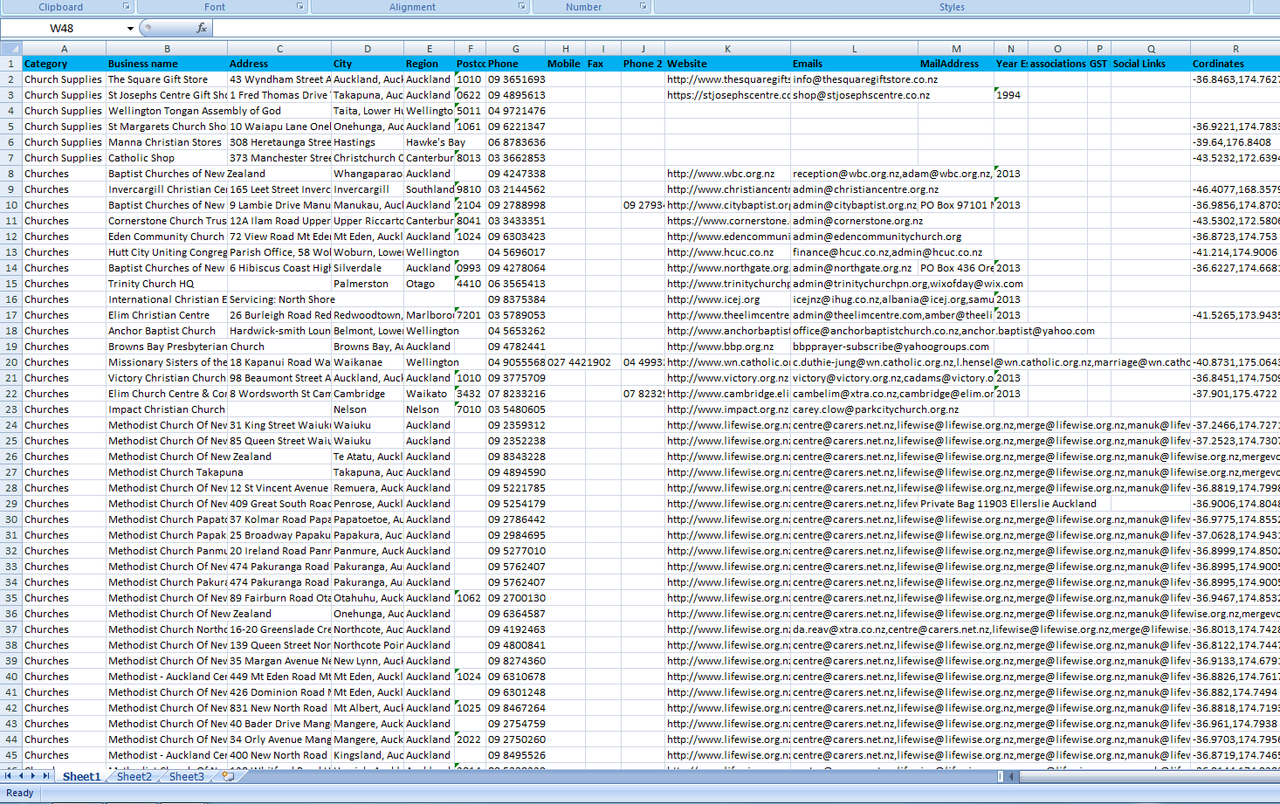Select the website cell 'http://www.icej.org'
1280x804 pixels.
(x=728, y=299)
